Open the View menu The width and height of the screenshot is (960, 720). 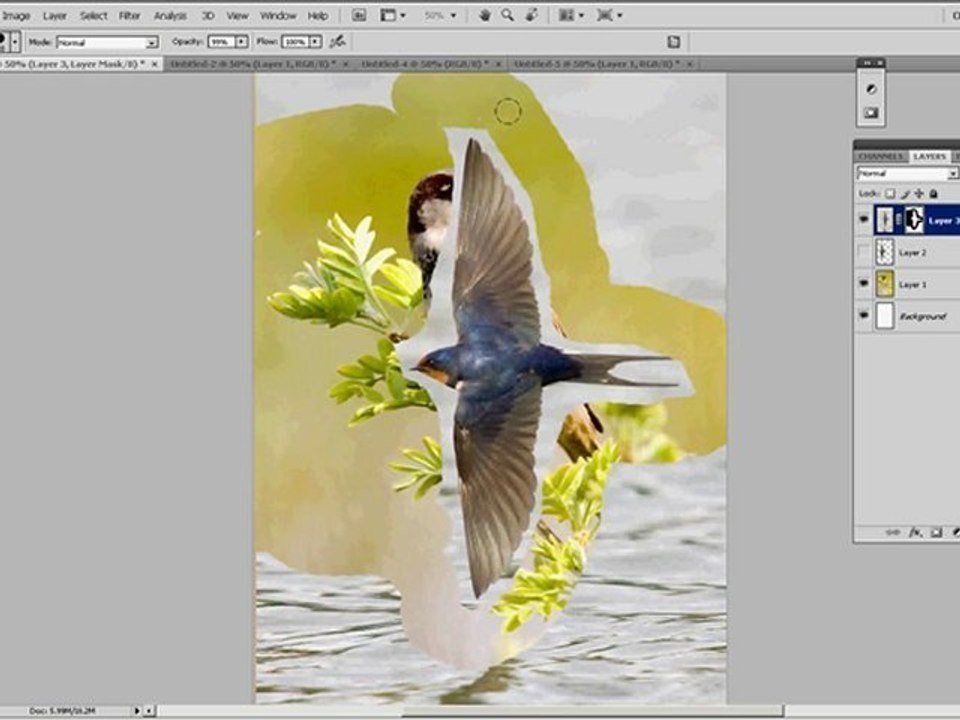[238, 15]
